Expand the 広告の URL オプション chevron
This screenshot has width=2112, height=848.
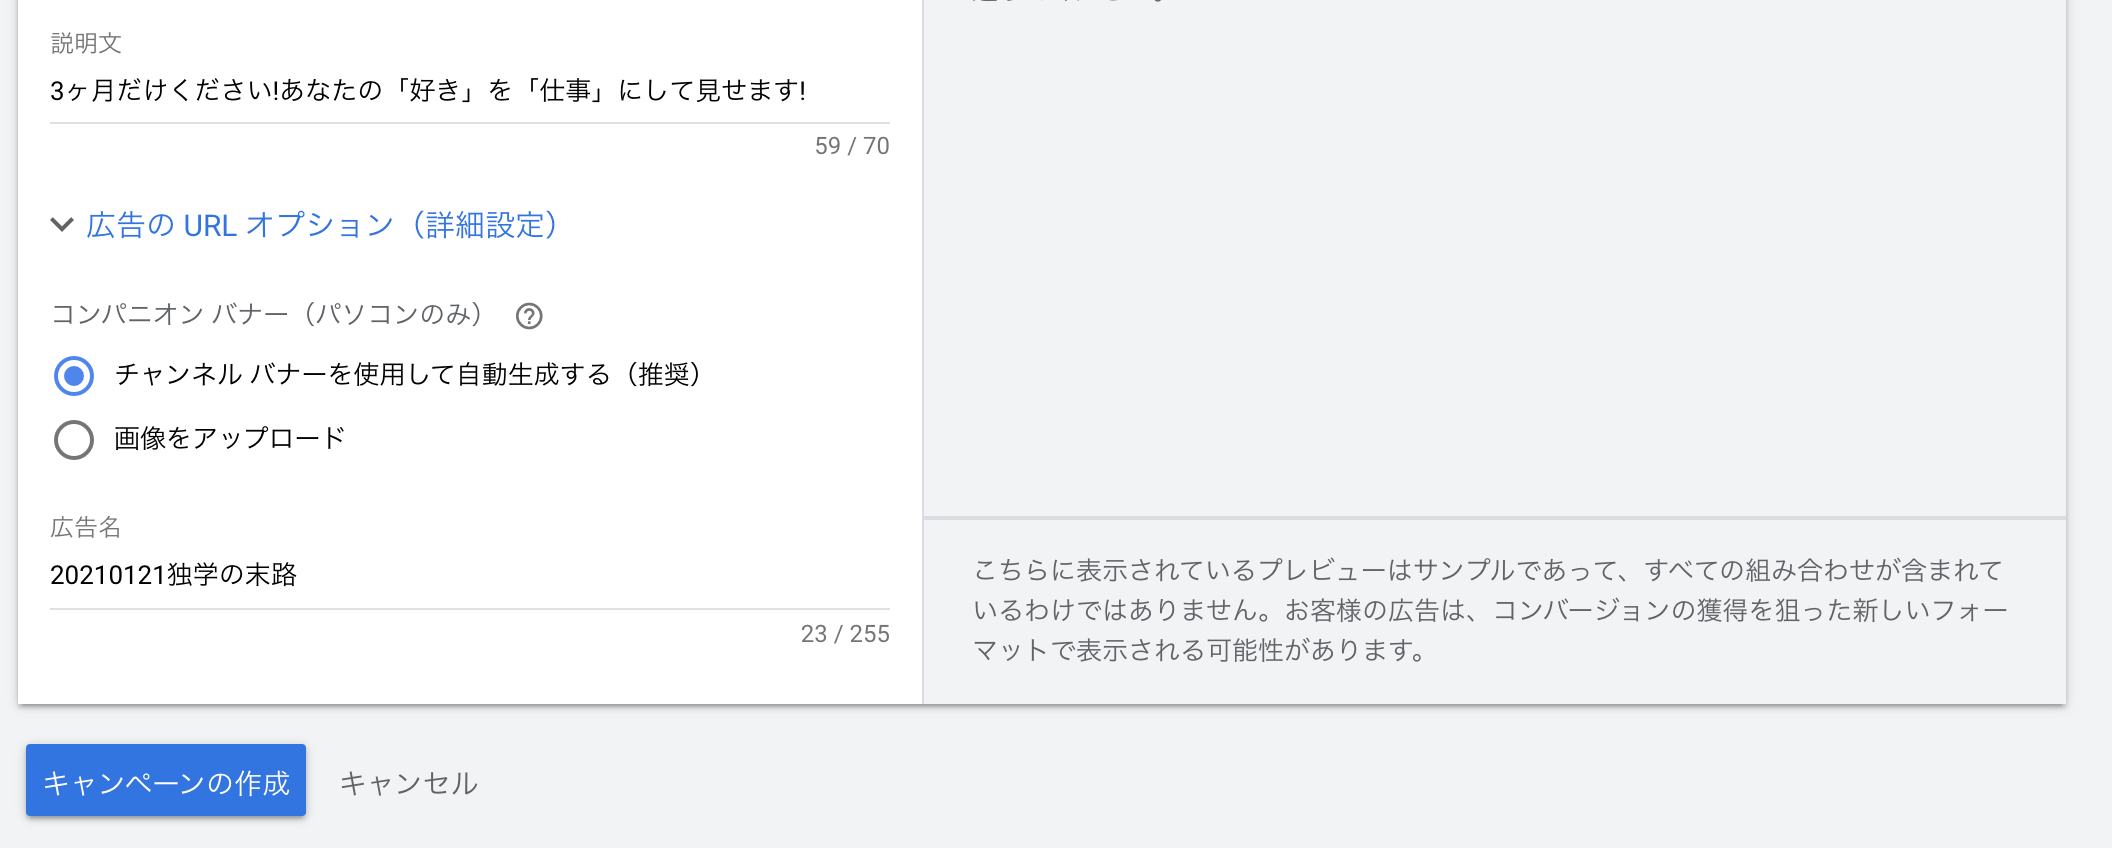[x=62, y=225]
